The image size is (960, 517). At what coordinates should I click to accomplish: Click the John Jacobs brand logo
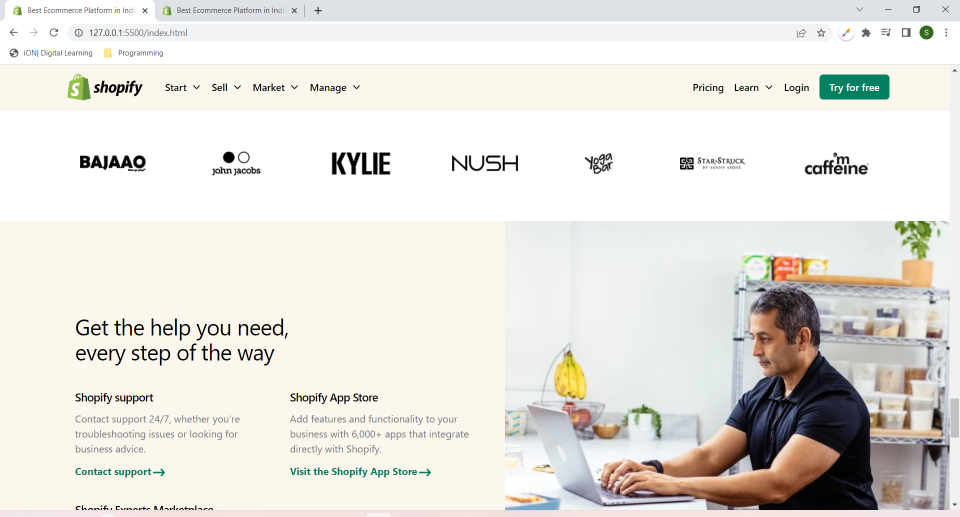pos(236,164)
